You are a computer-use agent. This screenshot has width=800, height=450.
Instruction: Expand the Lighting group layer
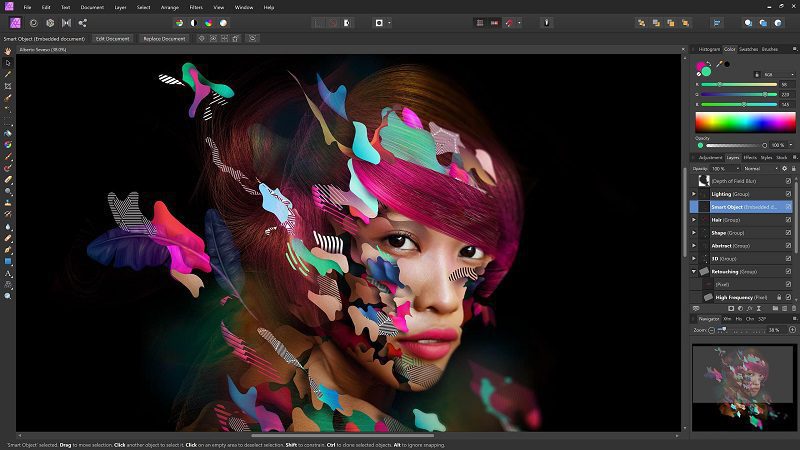pyautogui.click(x=695, y=193)
